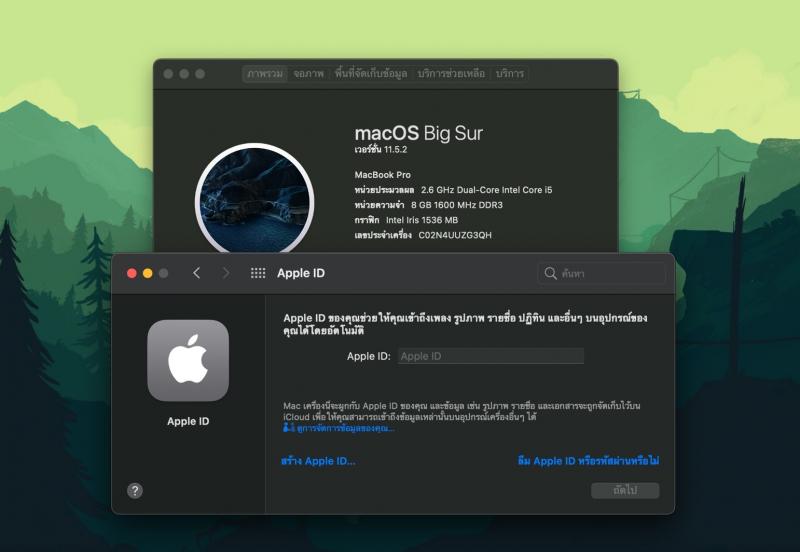This screenshot has height=552, width=800.
Task: Show all preferences grid icon
Action: point(258,273)
